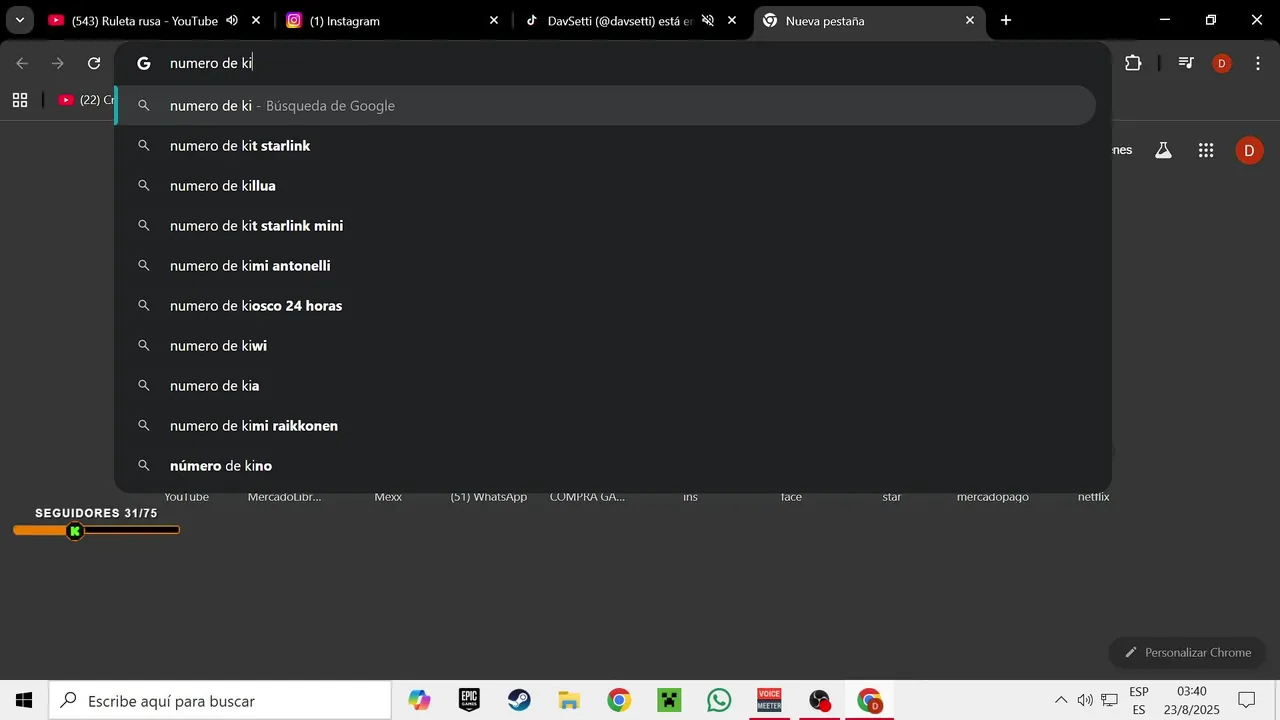
Task: Open the Google apps grid
Action: [x=1206, y=150]
